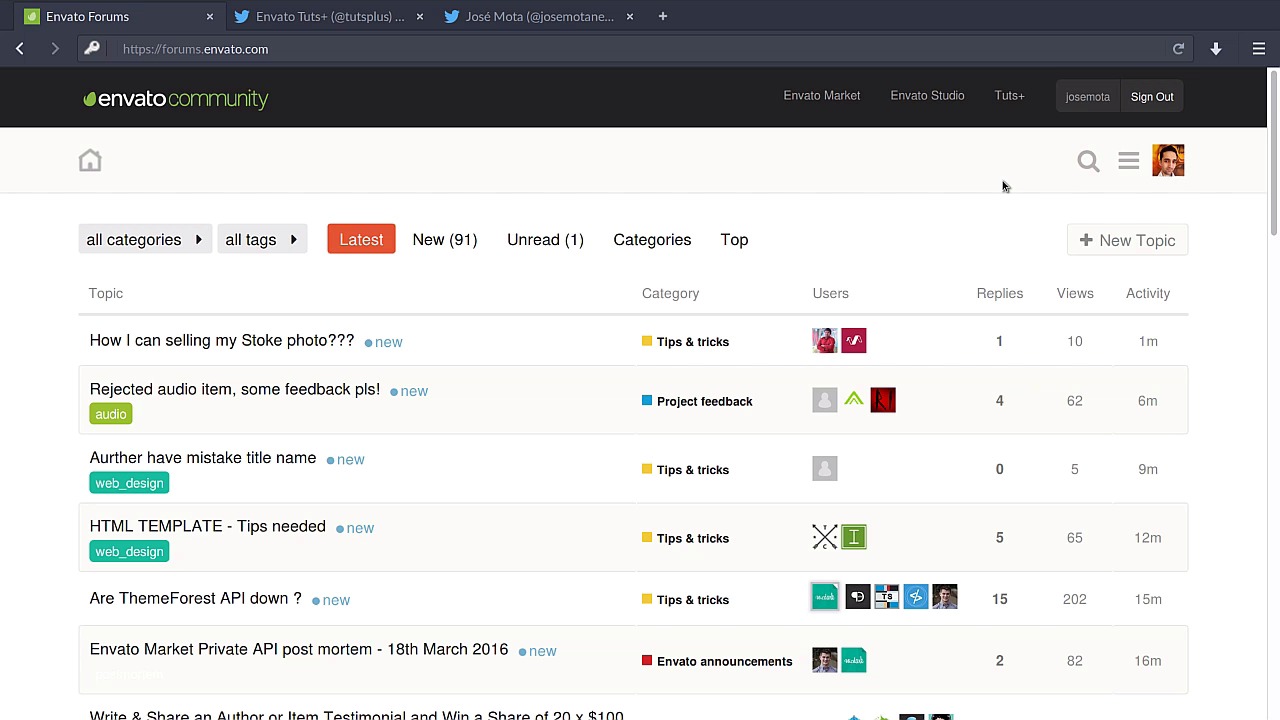Expand the all tags dropdown

pos(262,240)
